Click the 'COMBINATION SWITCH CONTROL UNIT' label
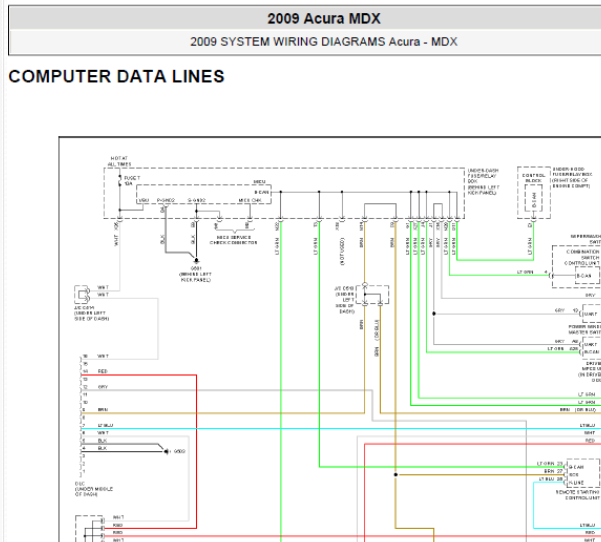This screenshot has width=601, height=542. pos(582,258)
